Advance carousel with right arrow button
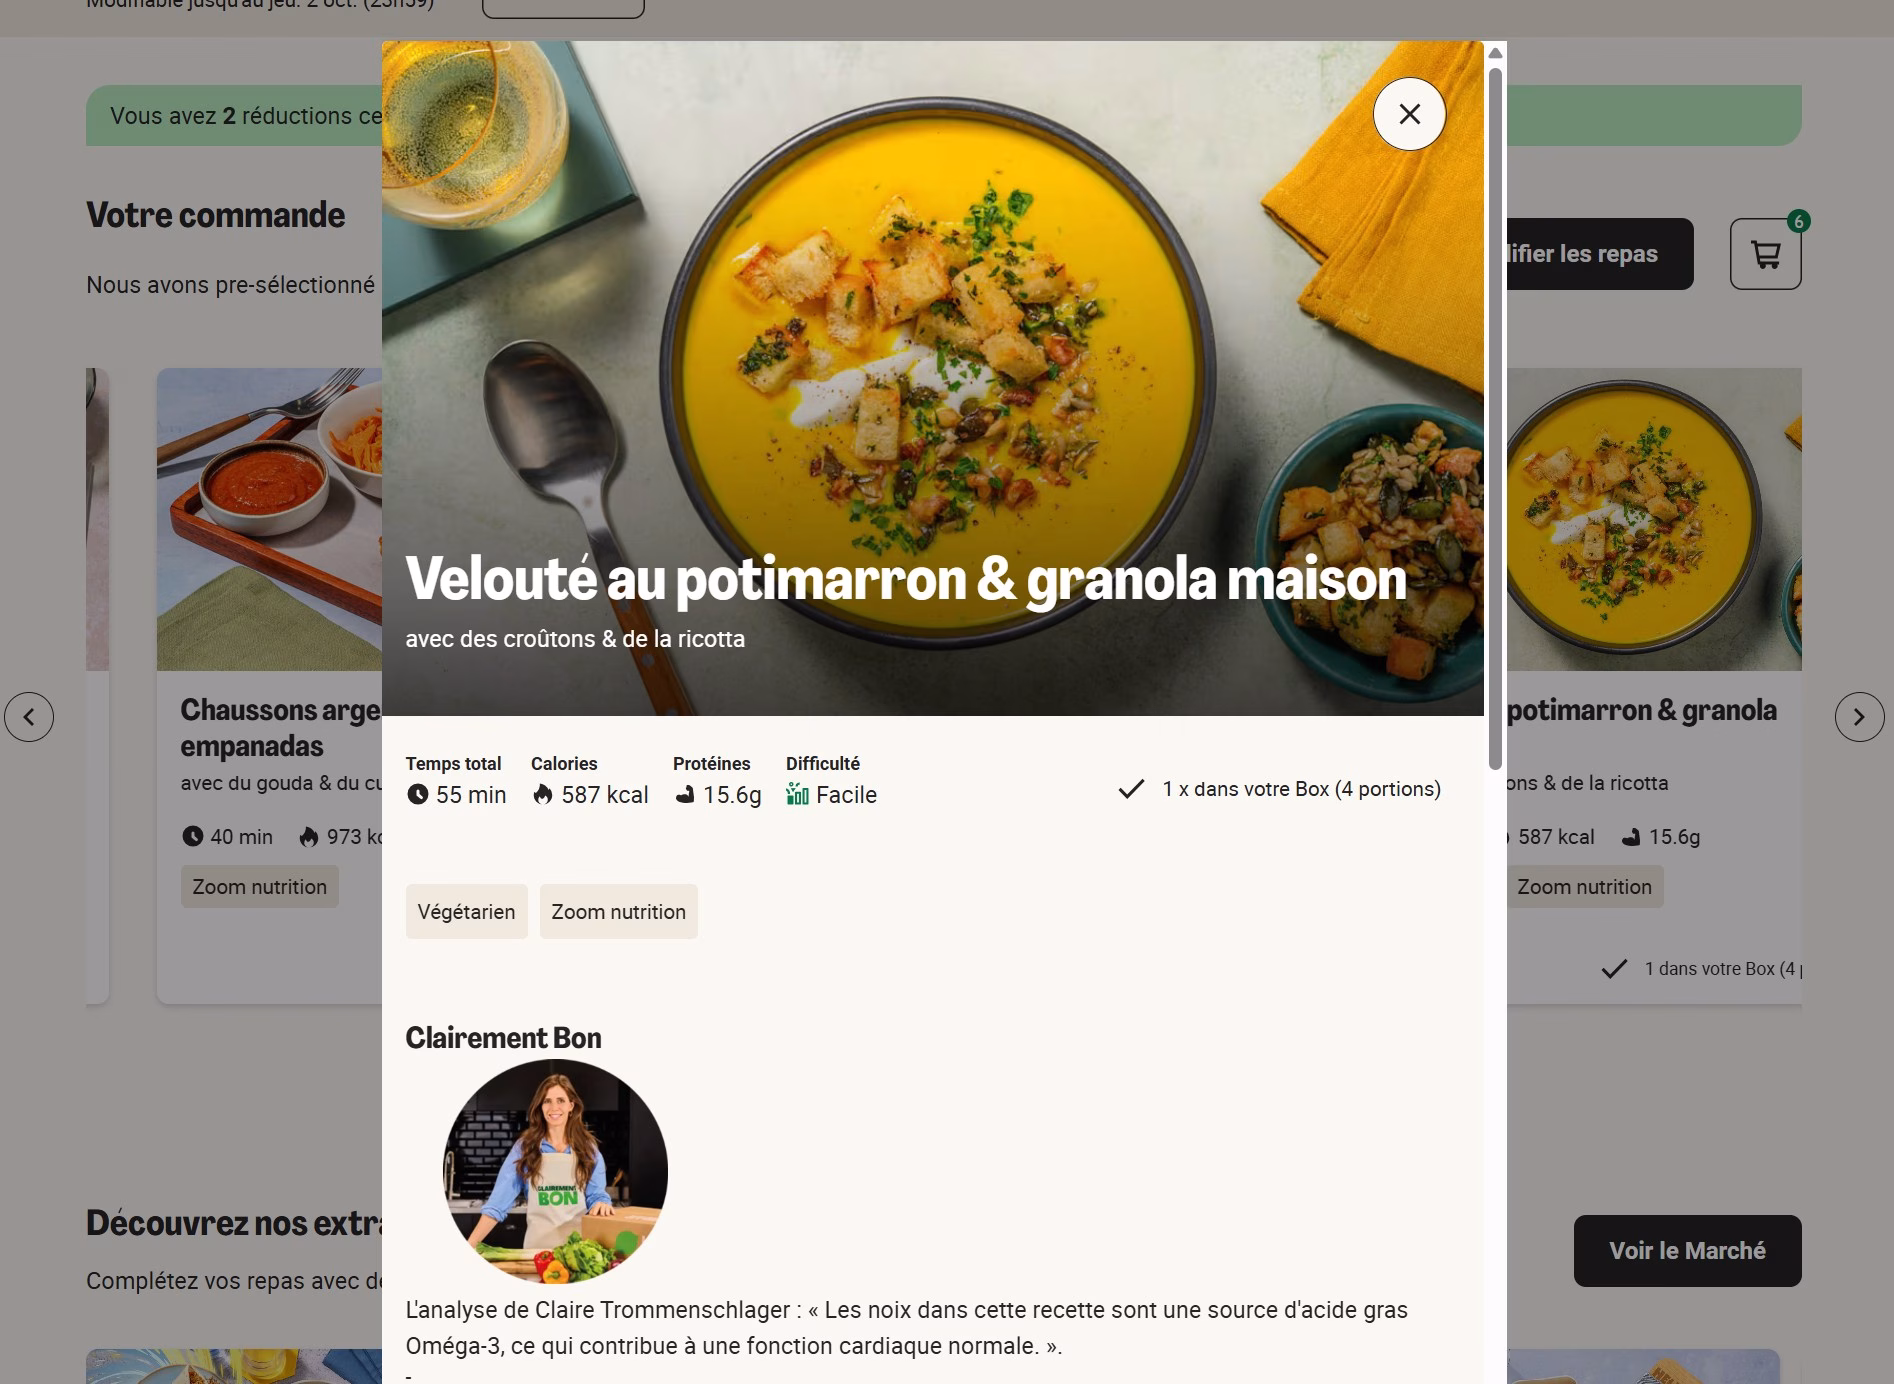 1859,717
